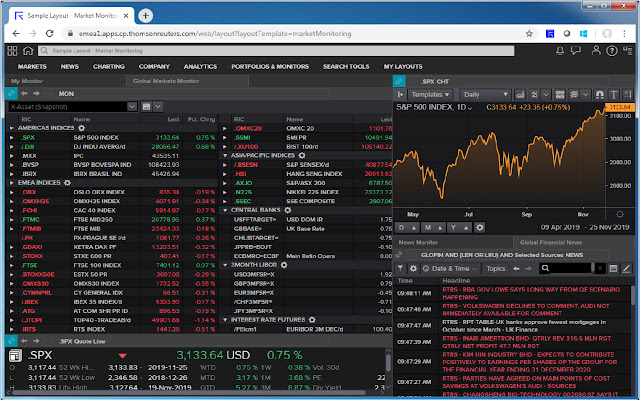Select the text annotation T tool
Image resolution: width=640 pixels, height=400 pixels.
[x=613, y=95]
